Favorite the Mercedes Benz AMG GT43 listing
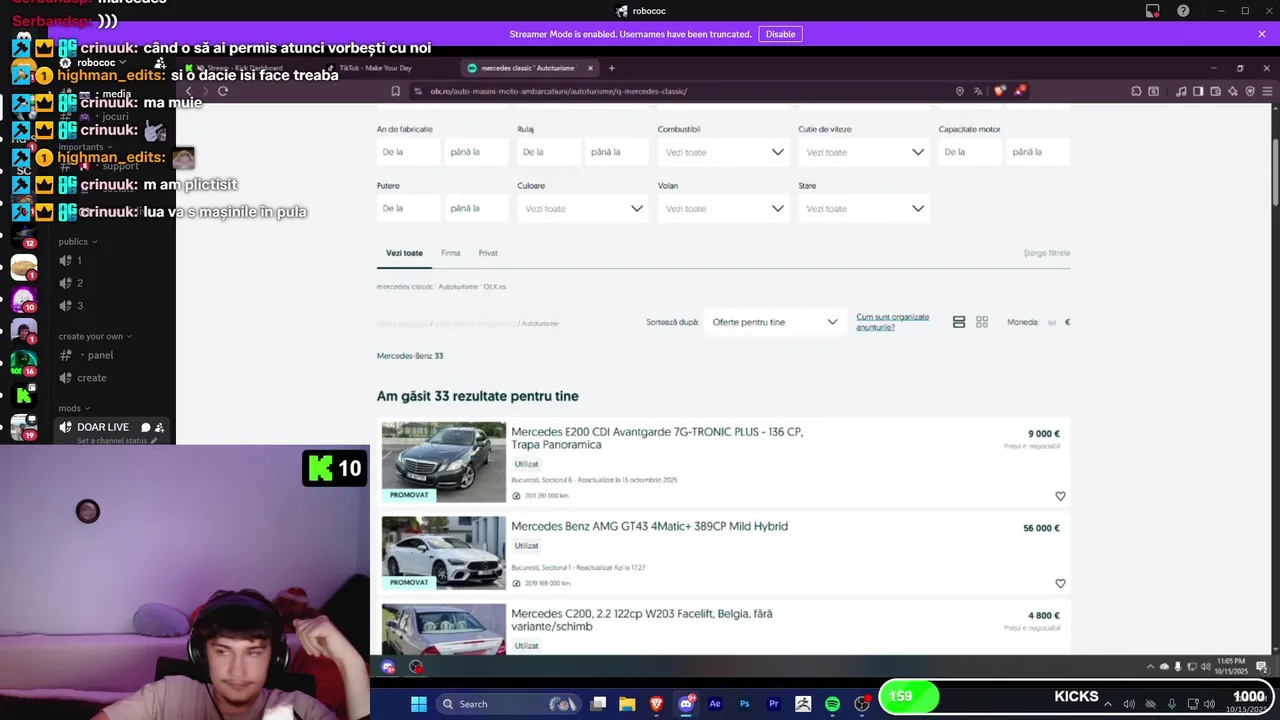The image size is (1280, 720). click(x=1060, y=583)
